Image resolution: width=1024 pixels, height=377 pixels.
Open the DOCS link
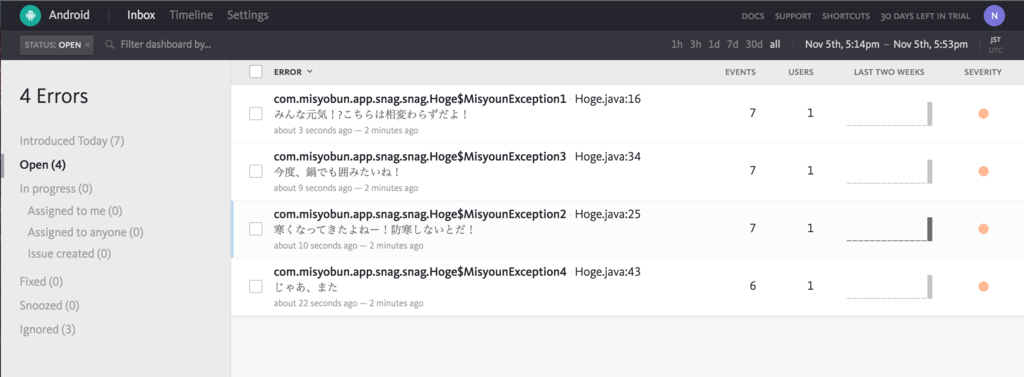pyautogui.click(x=753, y=16)
